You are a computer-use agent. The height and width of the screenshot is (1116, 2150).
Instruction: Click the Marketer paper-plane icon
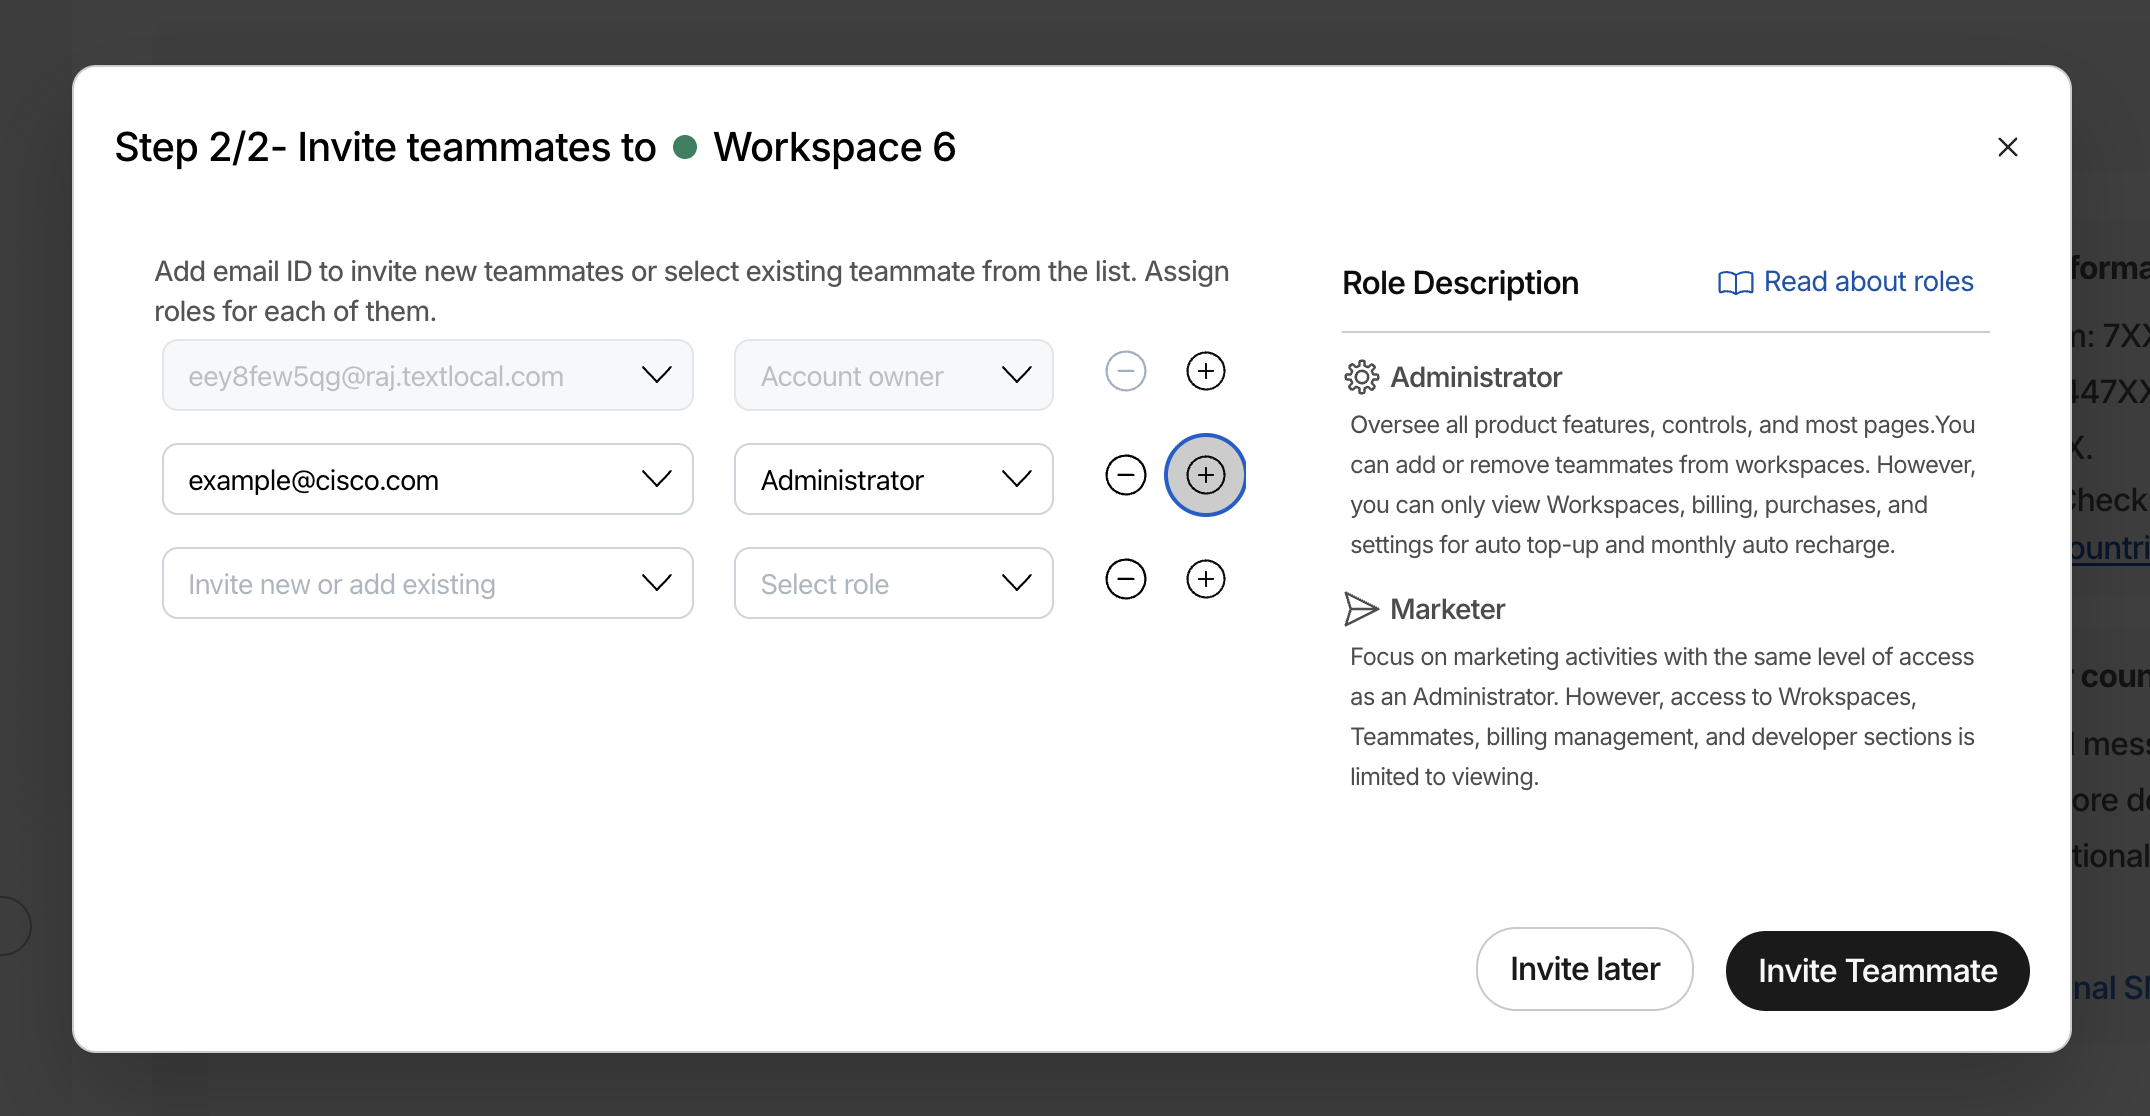coord(1361,609)
